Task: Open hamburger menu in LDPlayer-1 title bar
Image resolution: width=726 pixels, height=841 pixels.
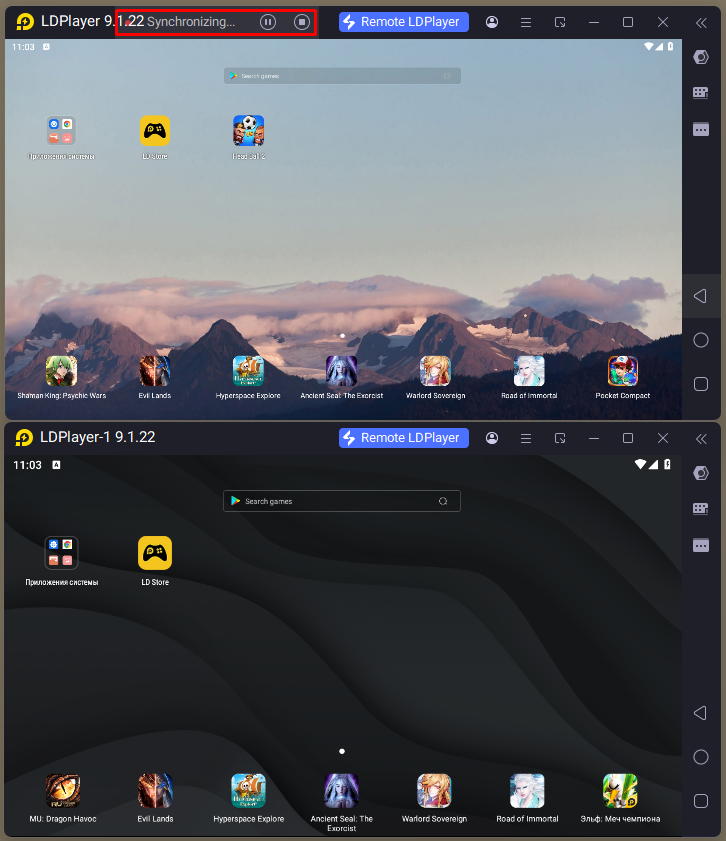Action: pos(525,438)
